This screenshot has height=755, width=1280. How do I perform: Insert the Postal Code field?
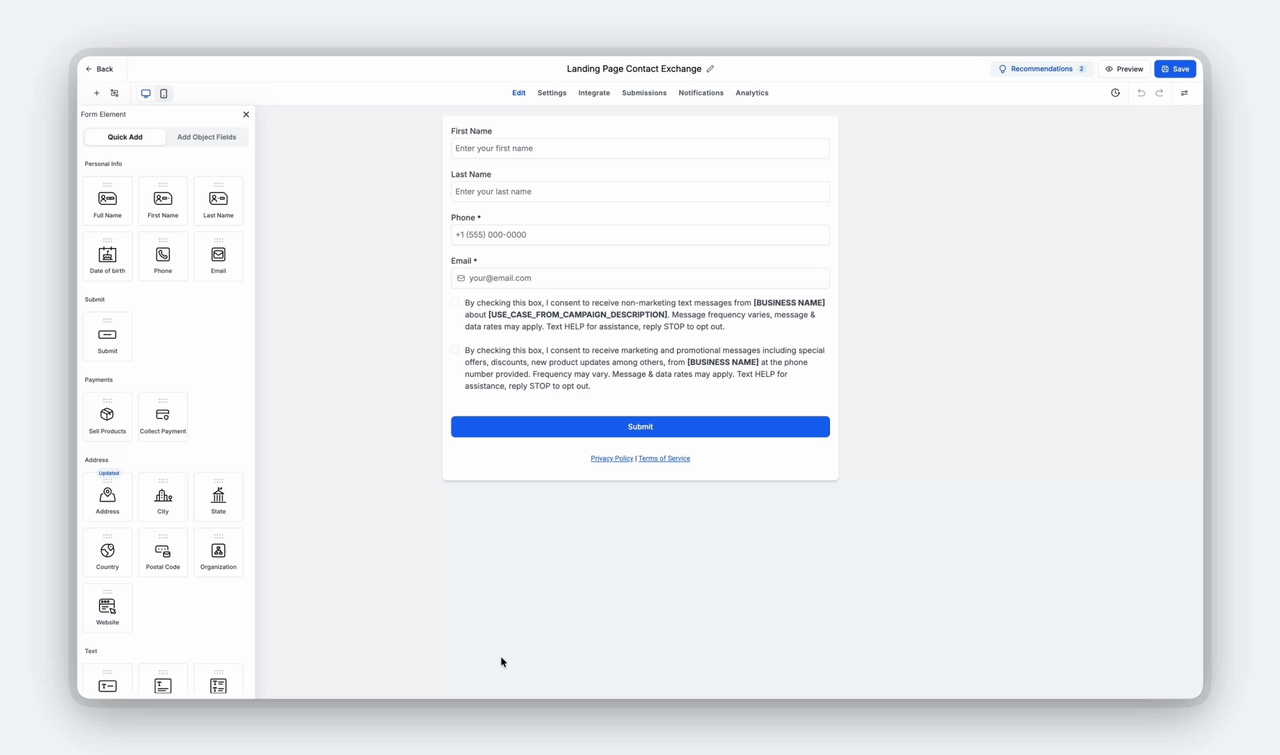point(163,553)
